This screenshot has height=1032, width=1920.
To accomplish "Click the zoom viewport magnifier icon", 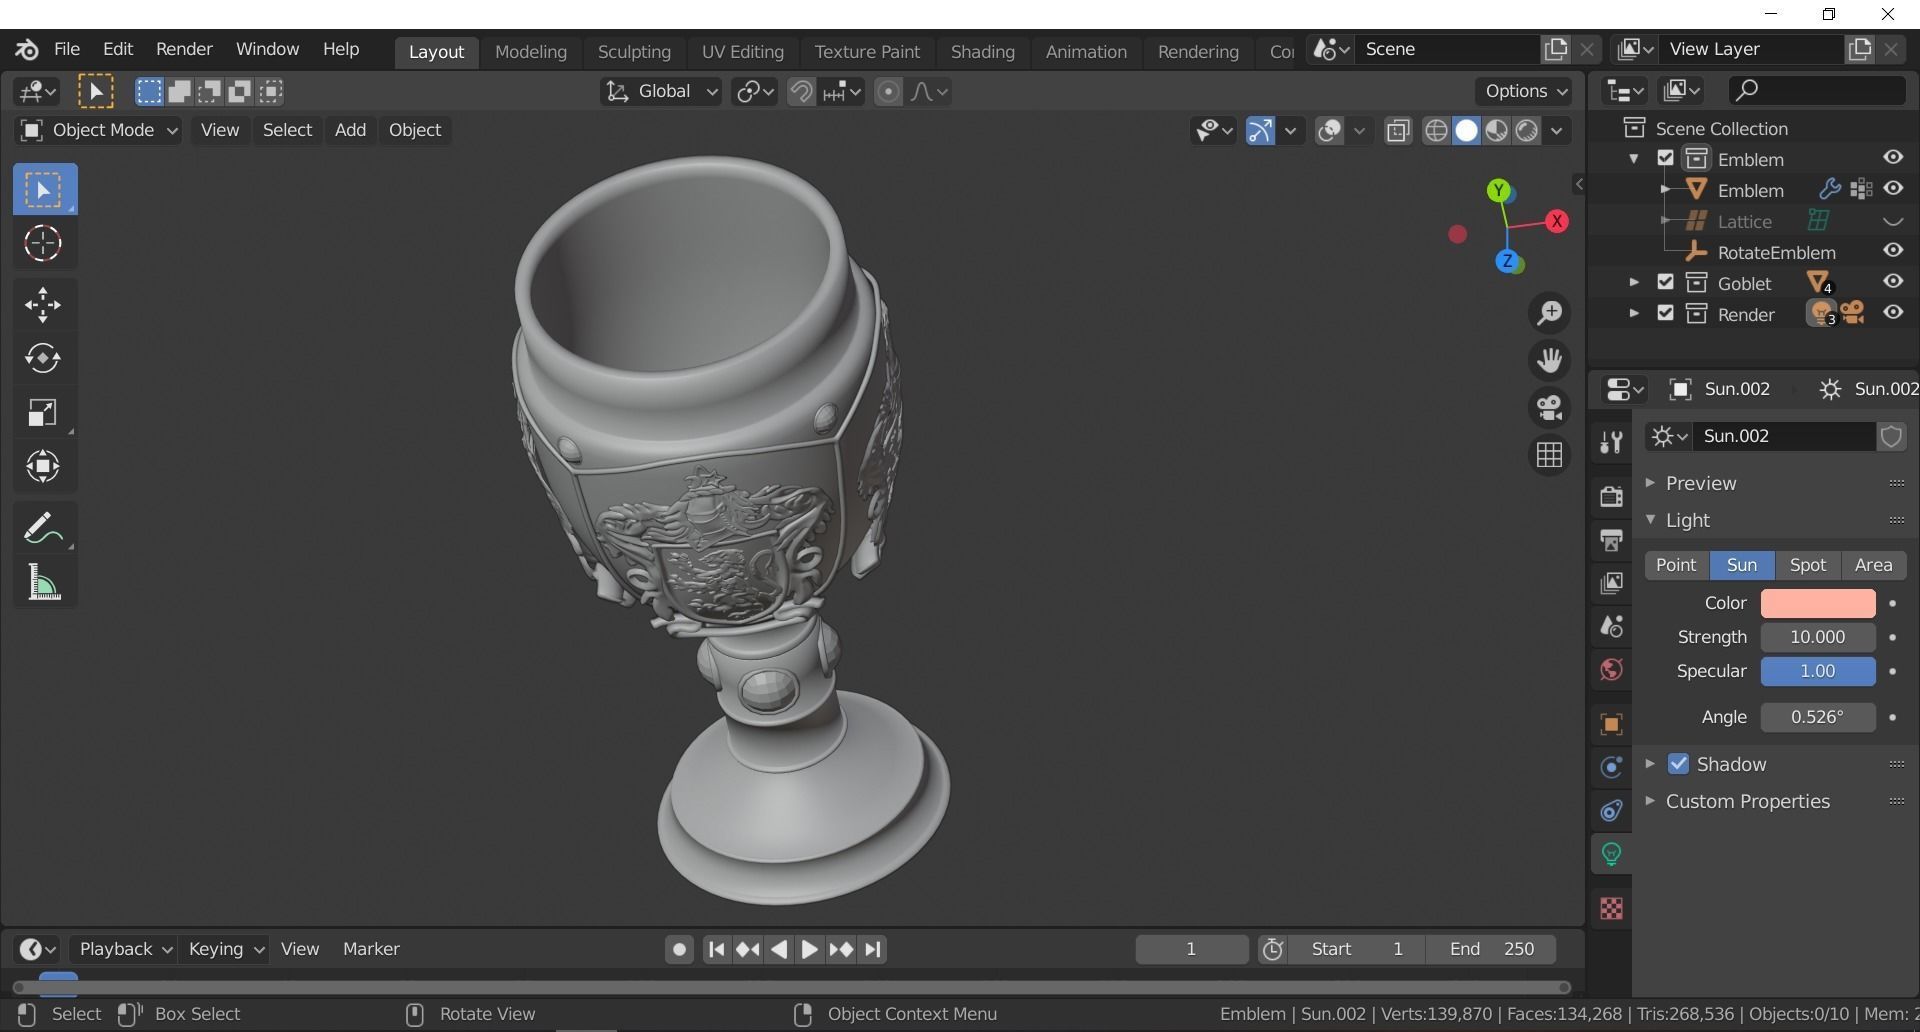I will pyautogui.click(x=1550, y=313).
